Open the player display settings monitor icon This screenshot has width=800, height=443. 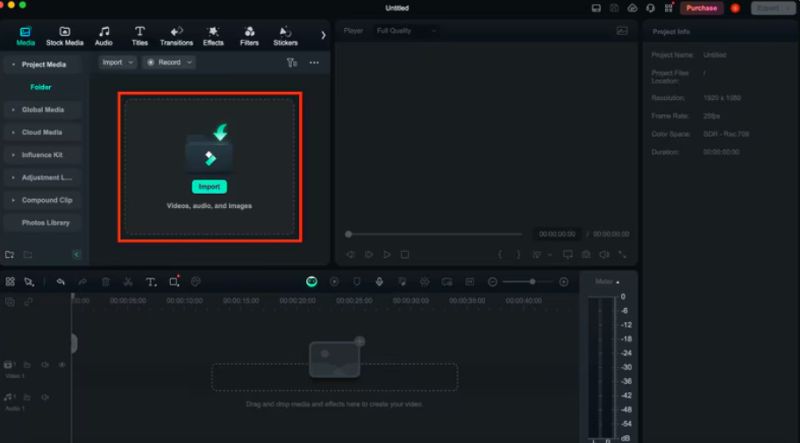[567, 254]
